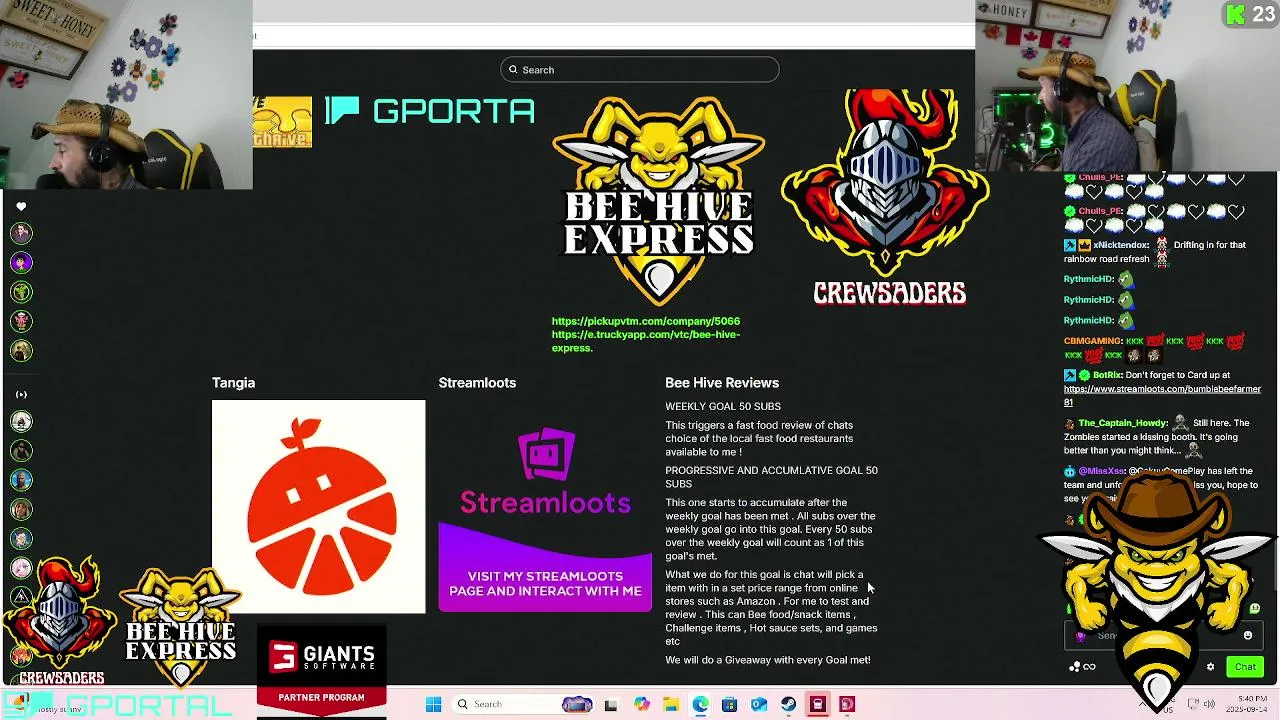This screenshot has width=1280, height=720.
Task: Launch Copilot from the taskbar
Action: pos(641,704)
